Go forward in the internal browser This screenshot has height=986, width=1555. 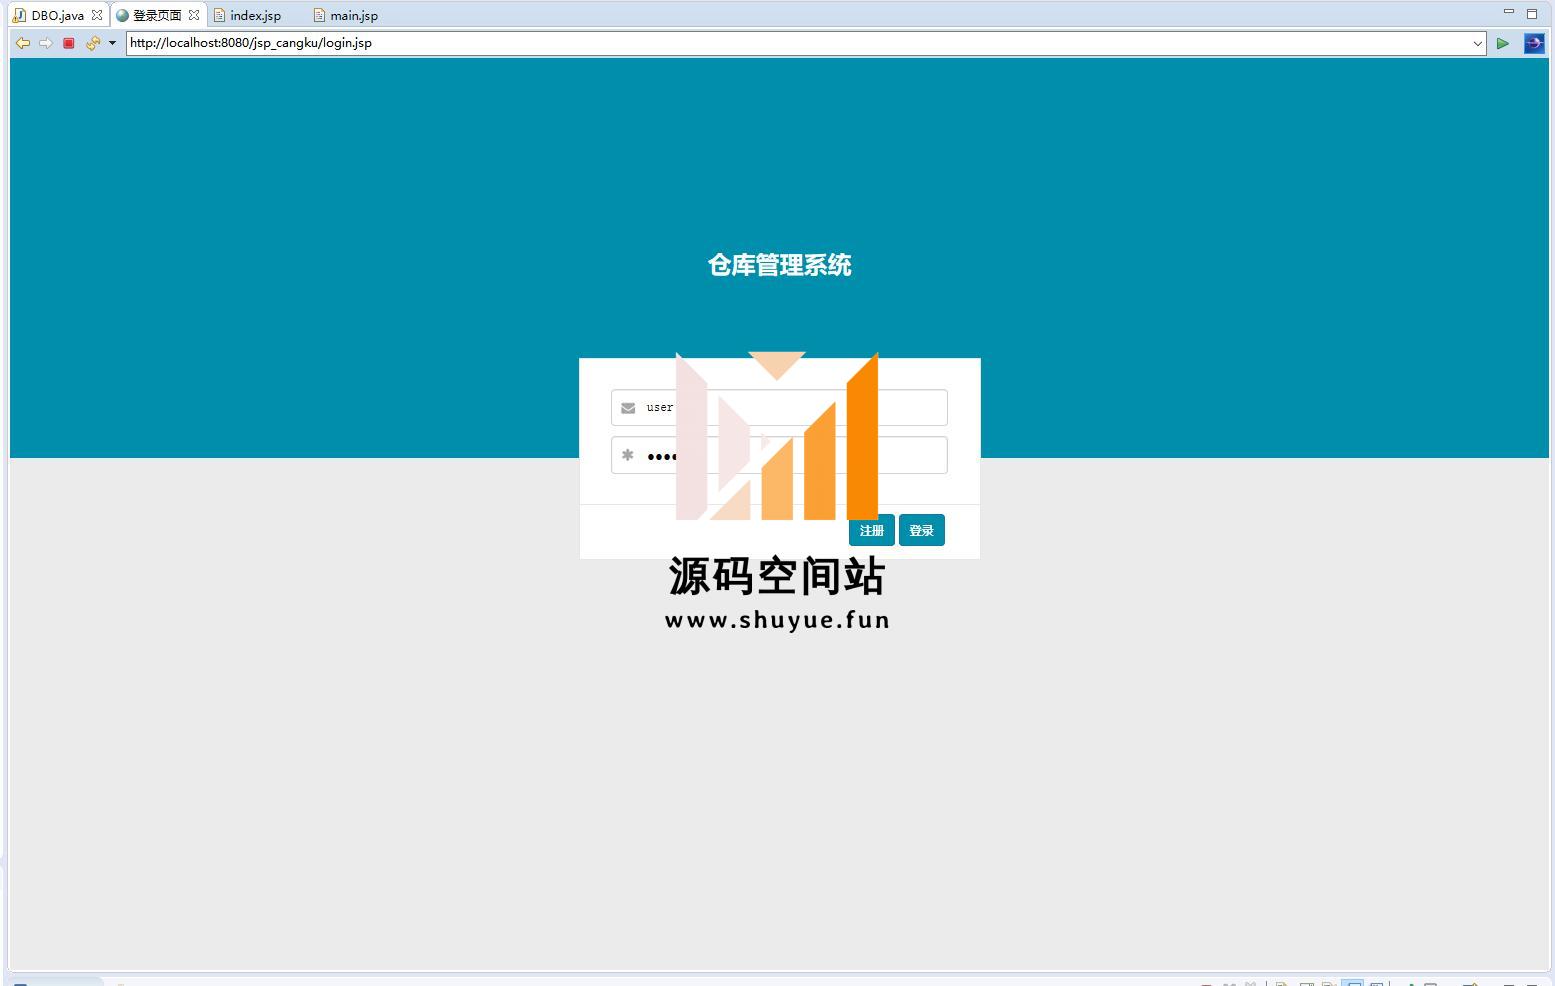tap(45, 43)
